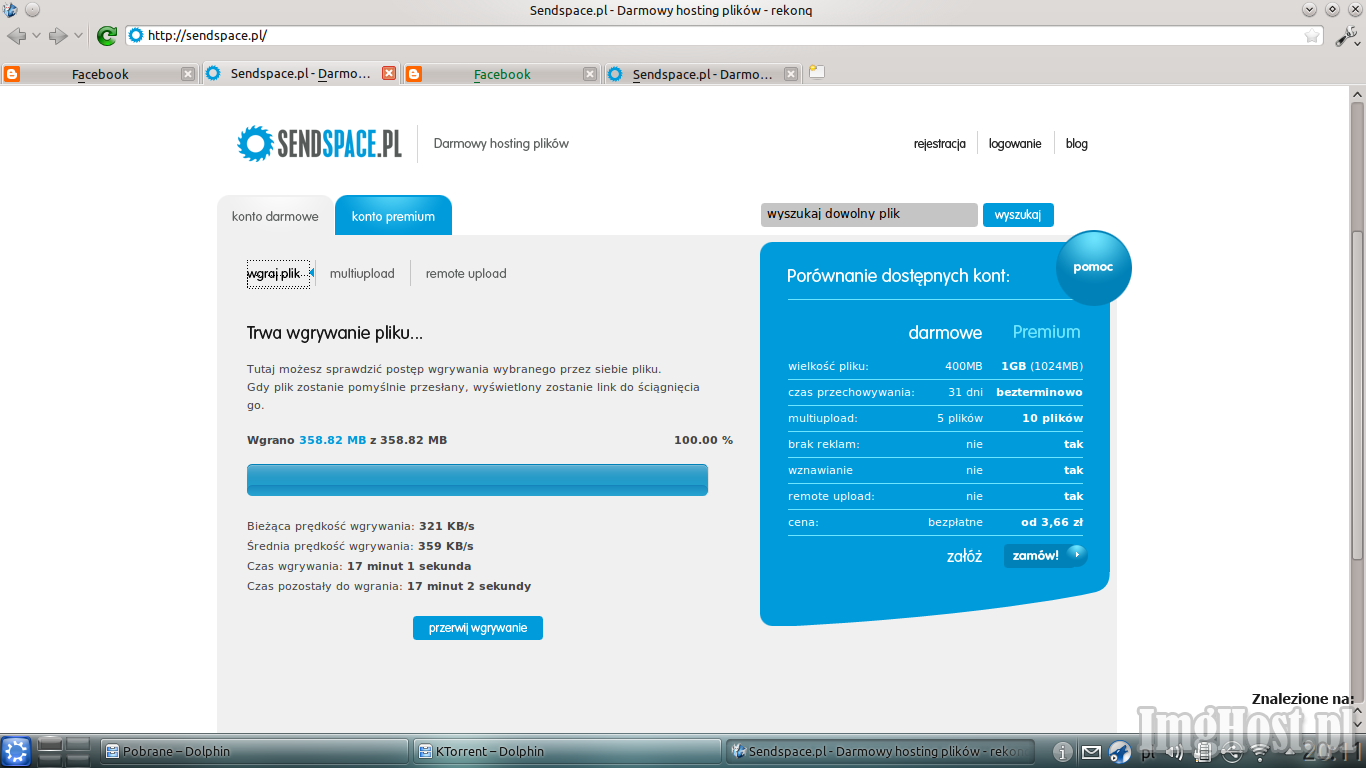This screenshot has height=768, width=1366.
Task: Open the volume speaker tray icon
Action: click(x=1174, y=752)
